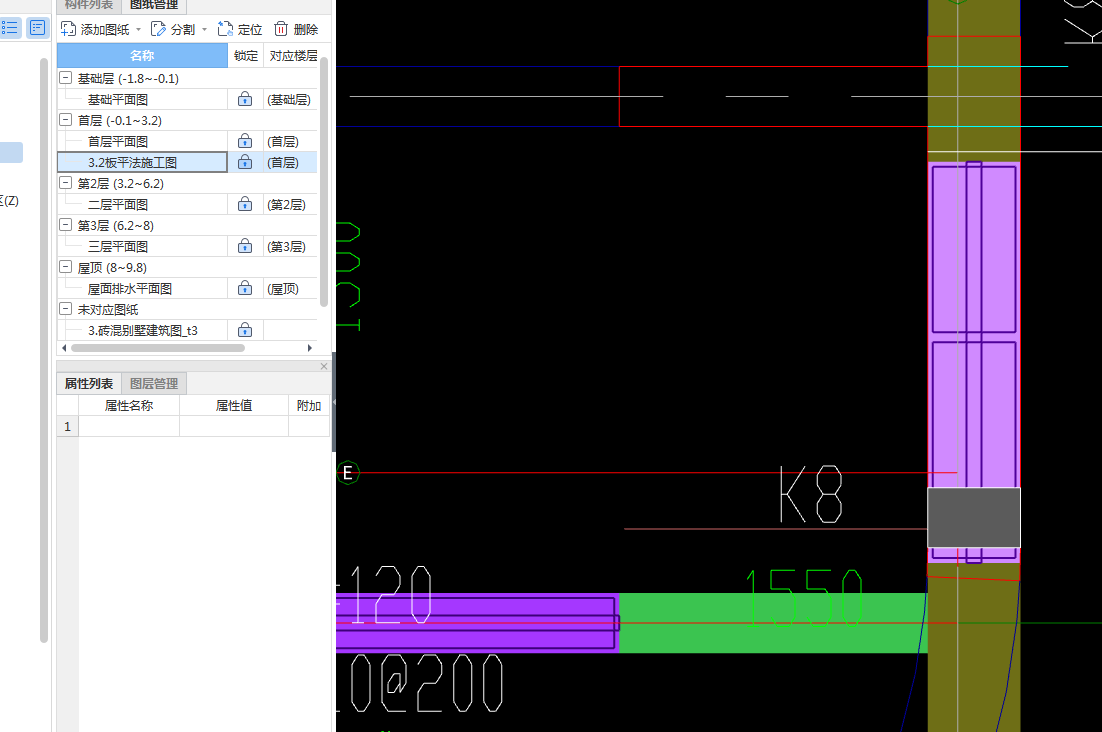Select the 首层平面图 drawing
1102x732 pixels.
117,142
